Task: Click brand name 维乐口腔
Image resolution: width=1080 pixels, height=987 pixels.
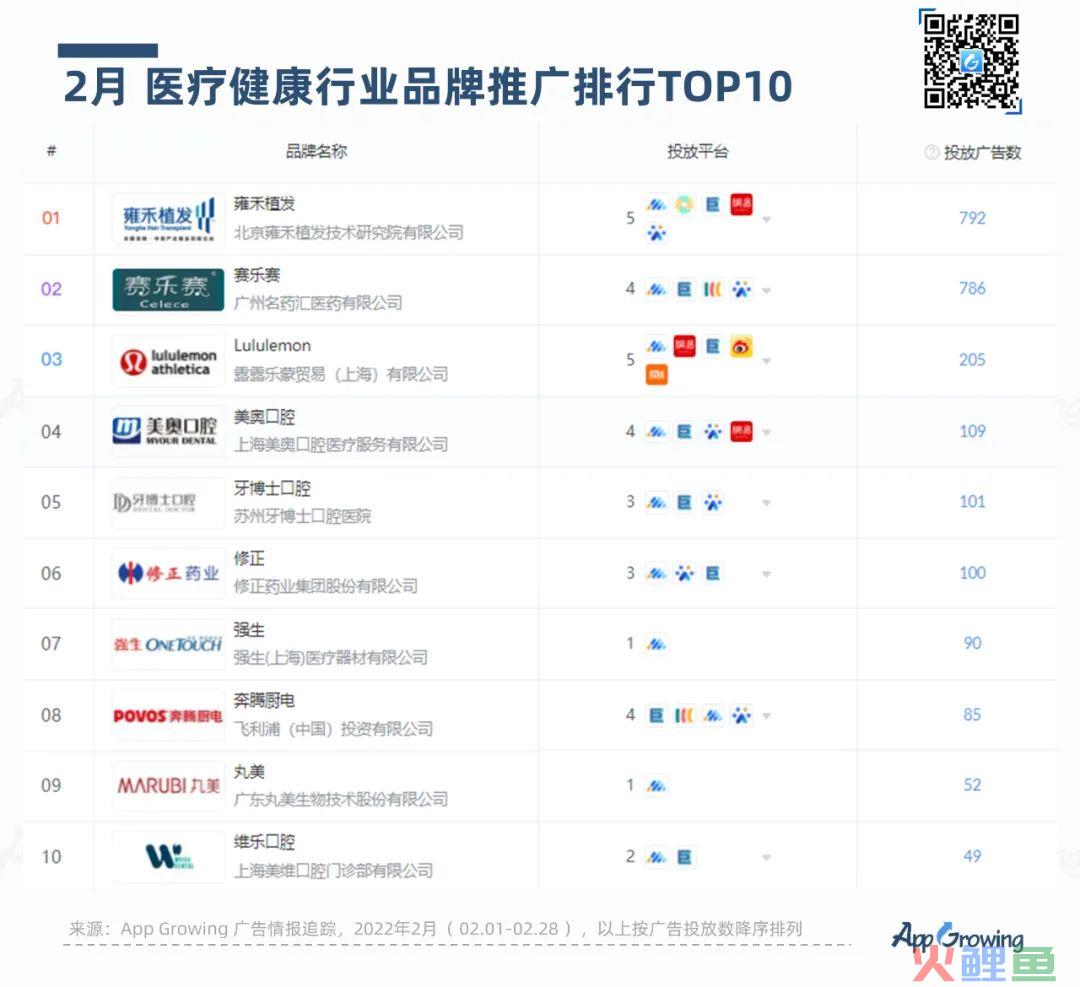Action: [264, 842]
